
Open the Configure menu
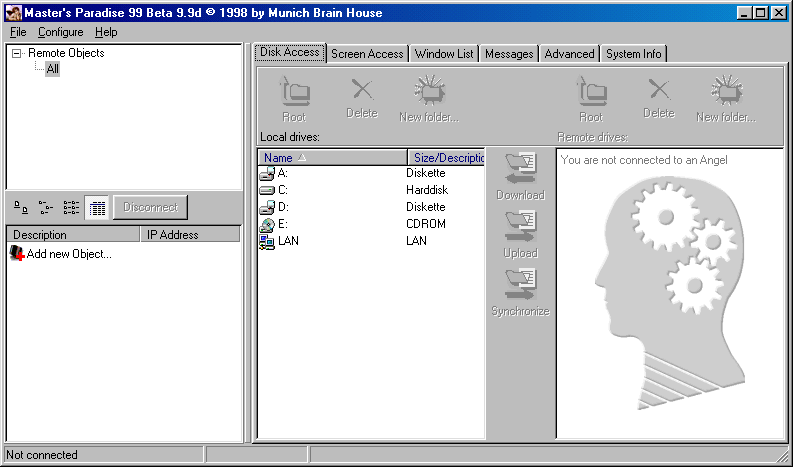coord(60,32)
